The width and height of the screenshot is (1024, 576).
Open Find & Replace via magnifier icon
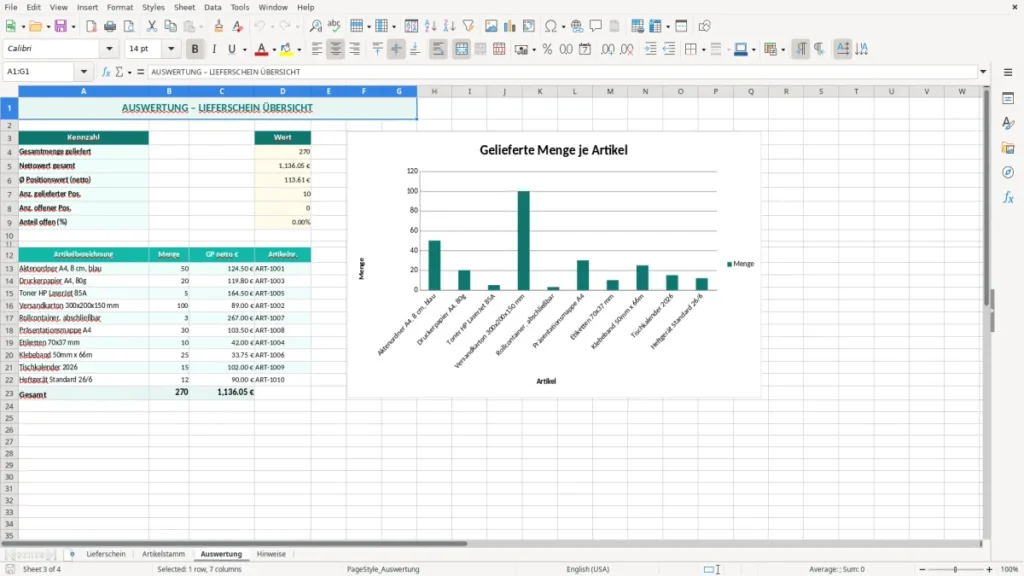click(x=315, y=26)
